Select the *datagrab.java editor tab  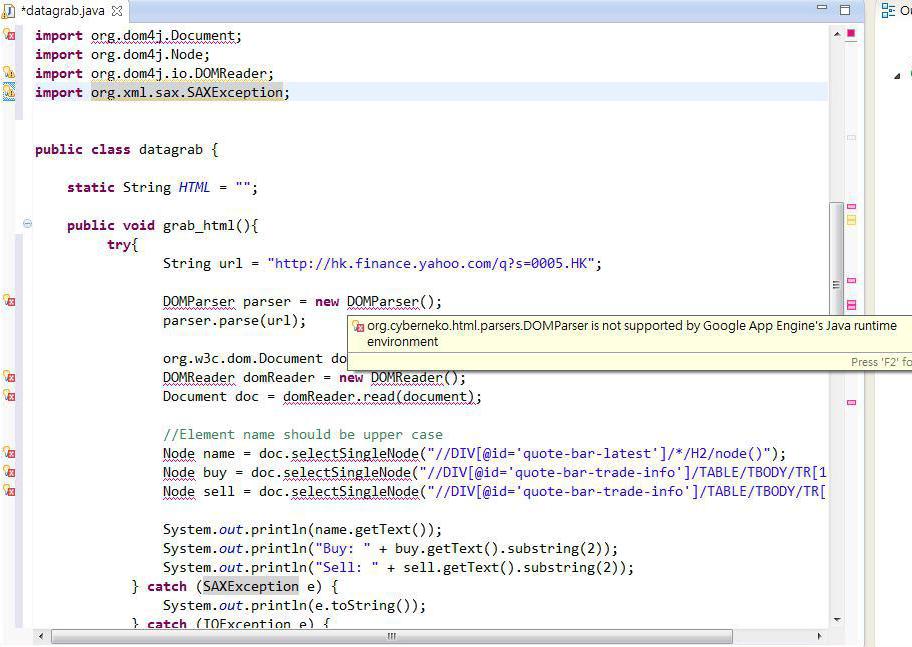pos(63,11)
